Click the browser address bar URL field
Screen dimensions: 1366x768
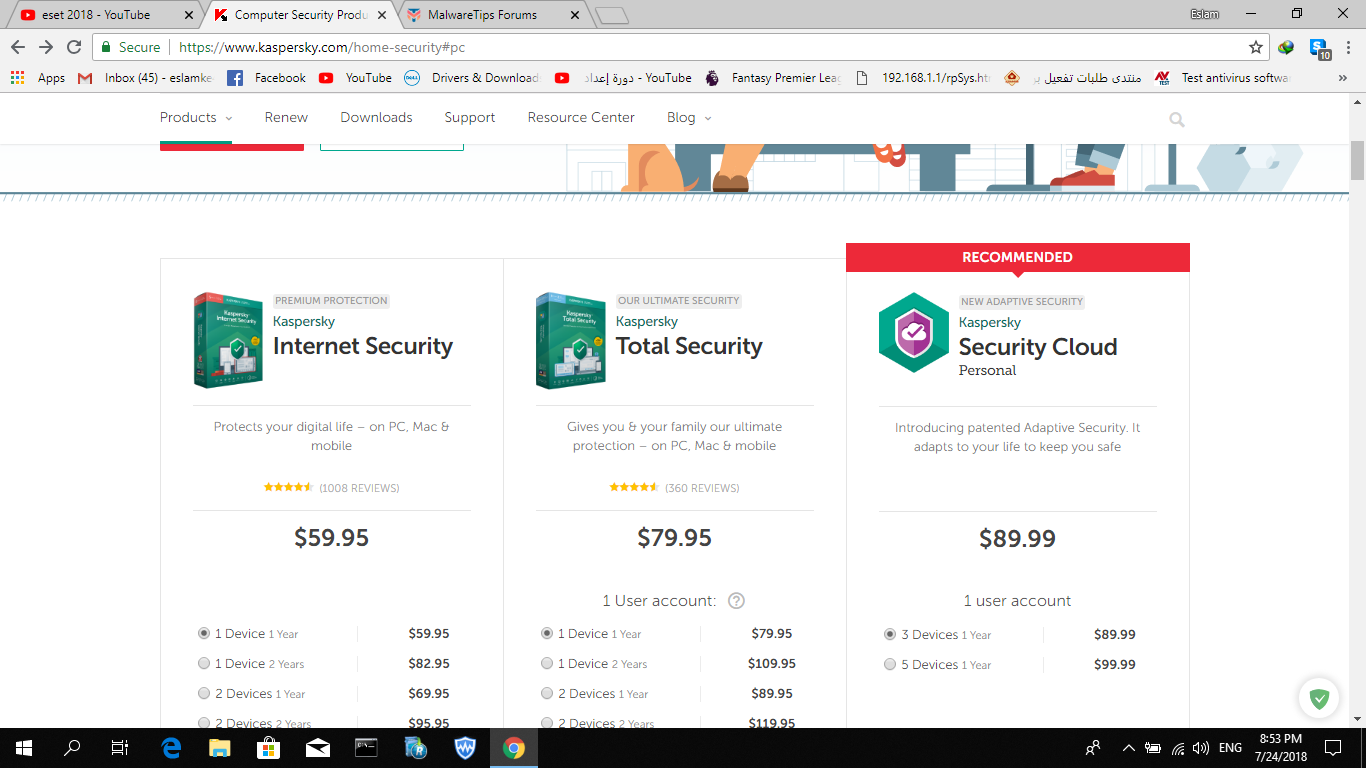pyautogui.click(x=700, y=47)
